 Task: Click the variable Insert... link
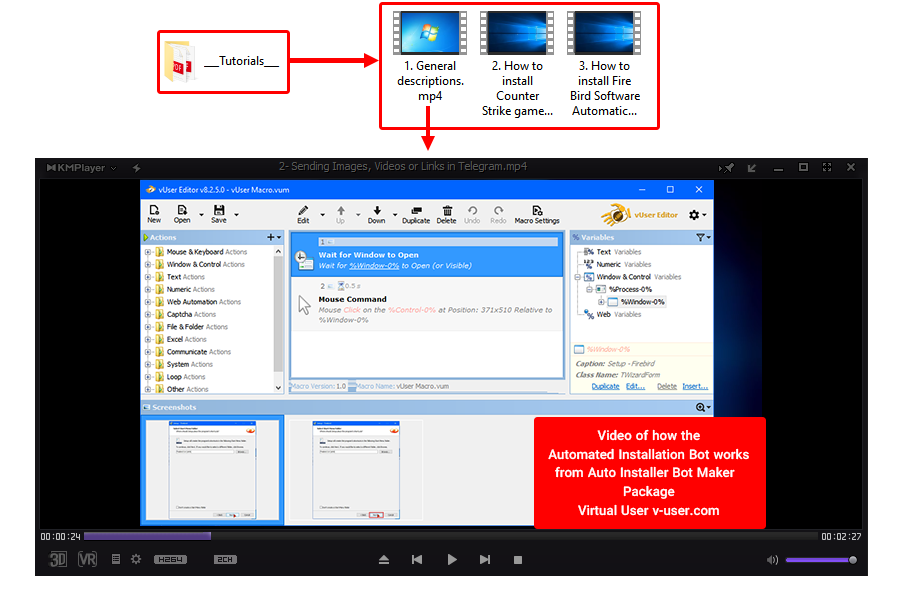[x=695, y=386]
